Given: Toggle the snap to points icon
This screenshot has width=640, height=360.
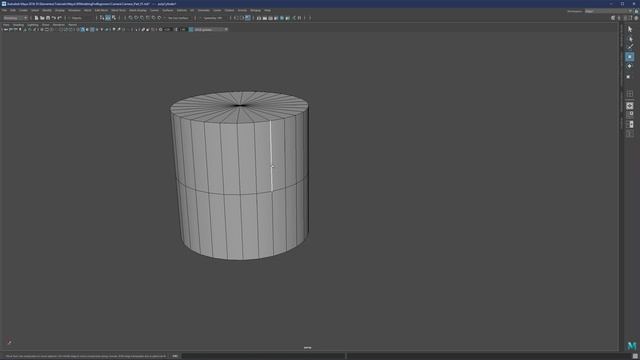Looking at the screenshot, I should click(142, 18).
